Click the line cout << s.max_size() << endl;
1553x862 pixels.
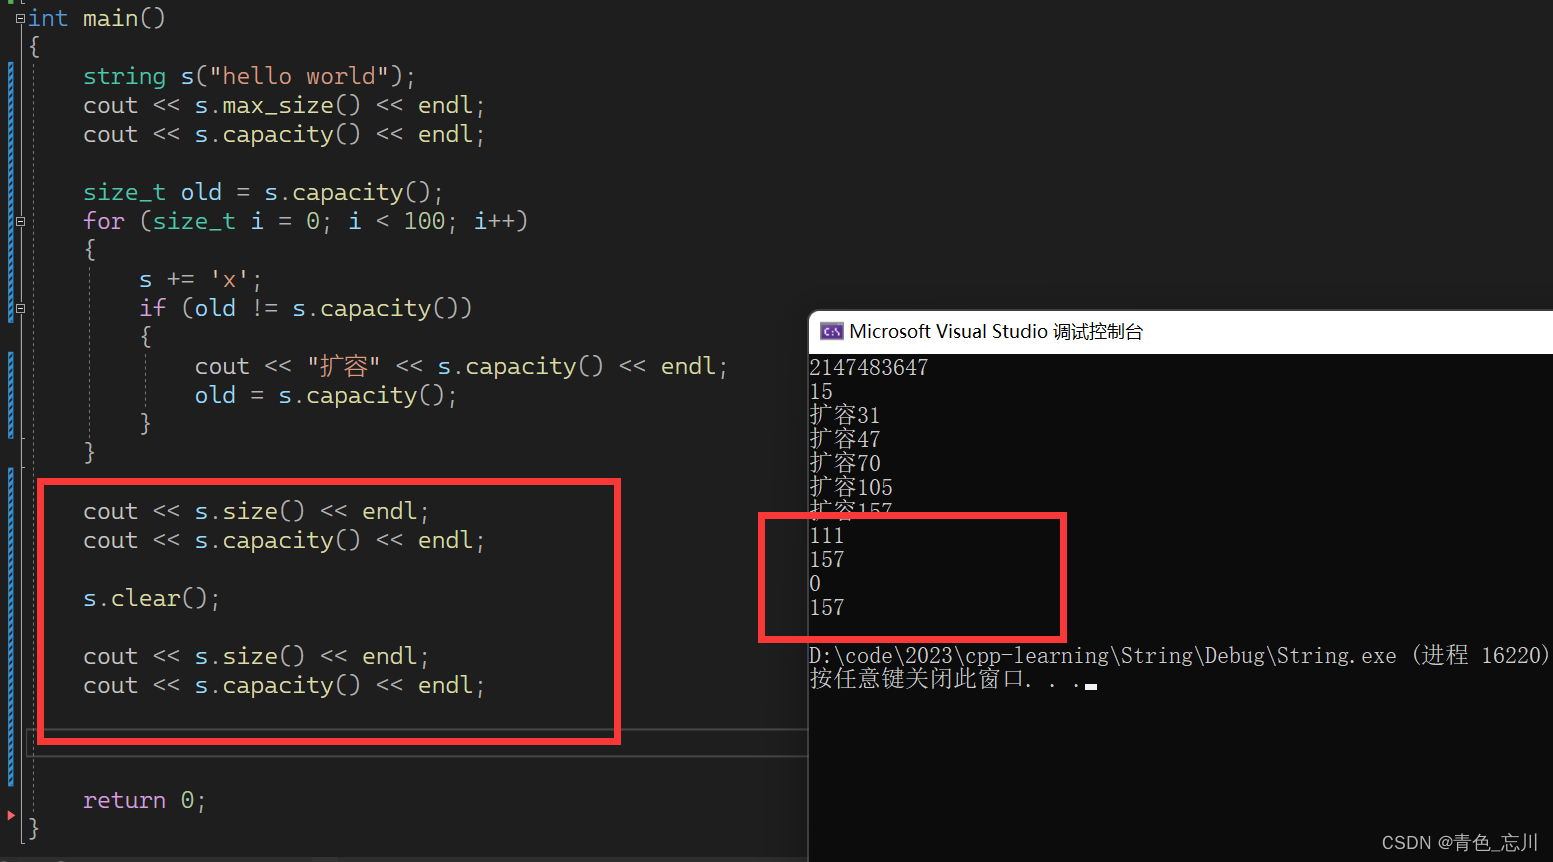[x=284, y=105]
